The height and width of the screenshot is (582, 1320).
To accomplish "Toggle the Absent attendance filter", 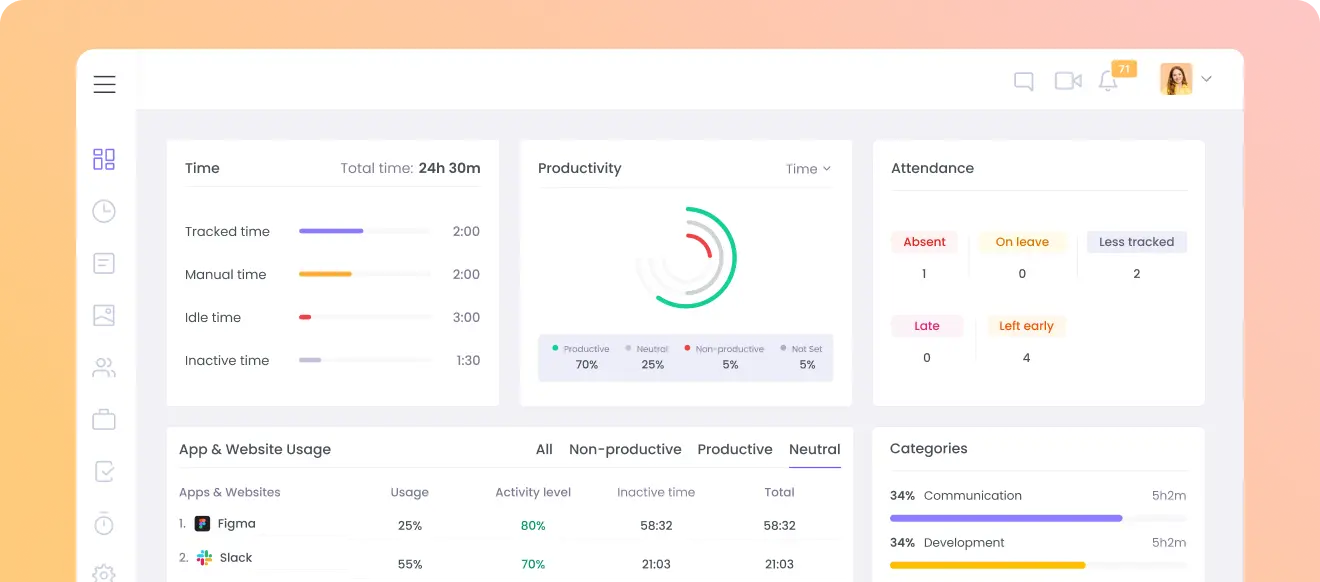I will click(x=924, y=241).
